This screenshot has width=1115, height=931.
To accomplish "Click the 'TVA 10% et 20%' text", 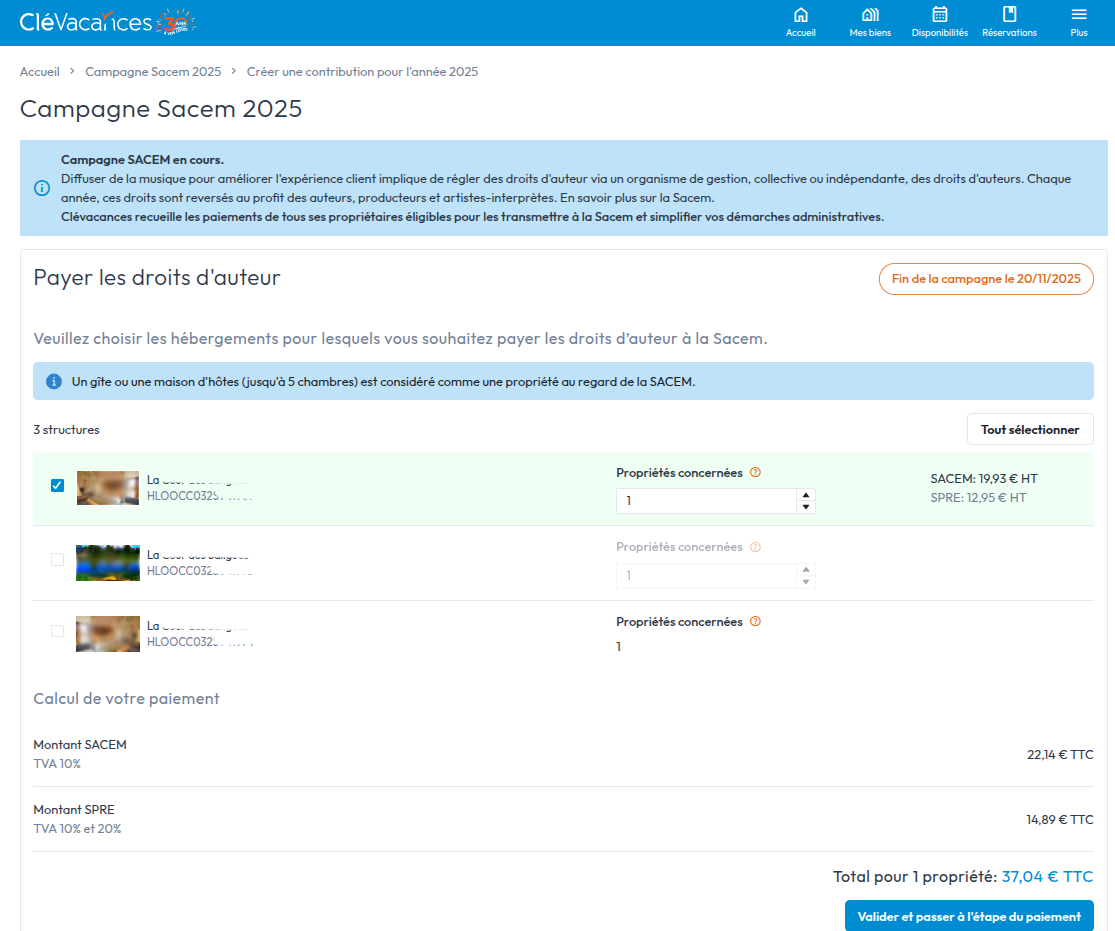I will click(78, 829).
